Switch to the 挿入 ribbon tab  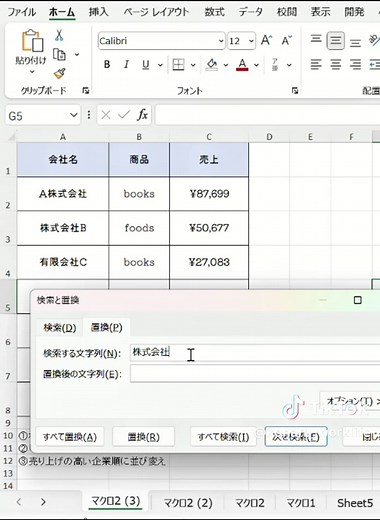(x=99, y=12)
